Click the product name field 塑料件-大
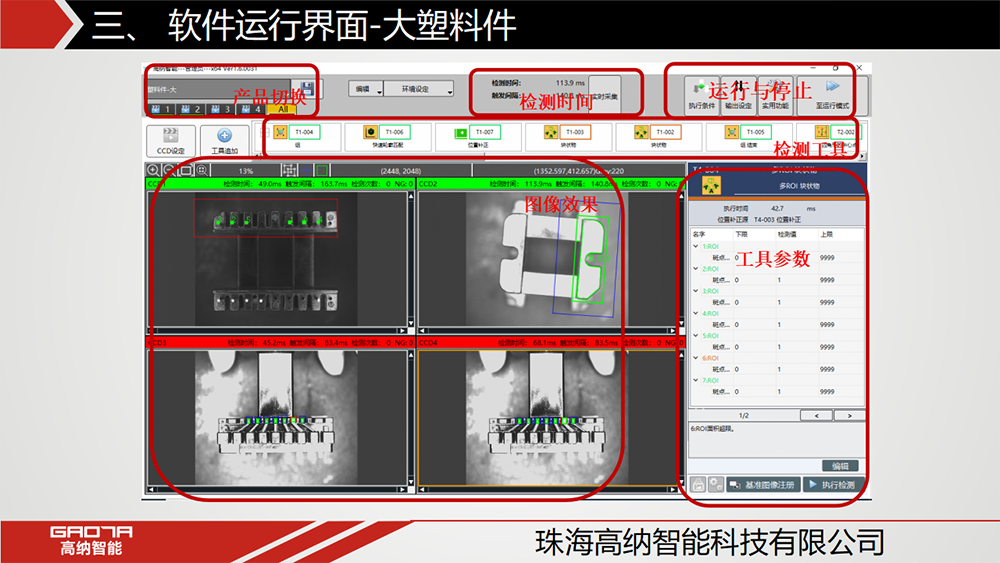Viewport: 1000px width, 563px height. point(219,89)
